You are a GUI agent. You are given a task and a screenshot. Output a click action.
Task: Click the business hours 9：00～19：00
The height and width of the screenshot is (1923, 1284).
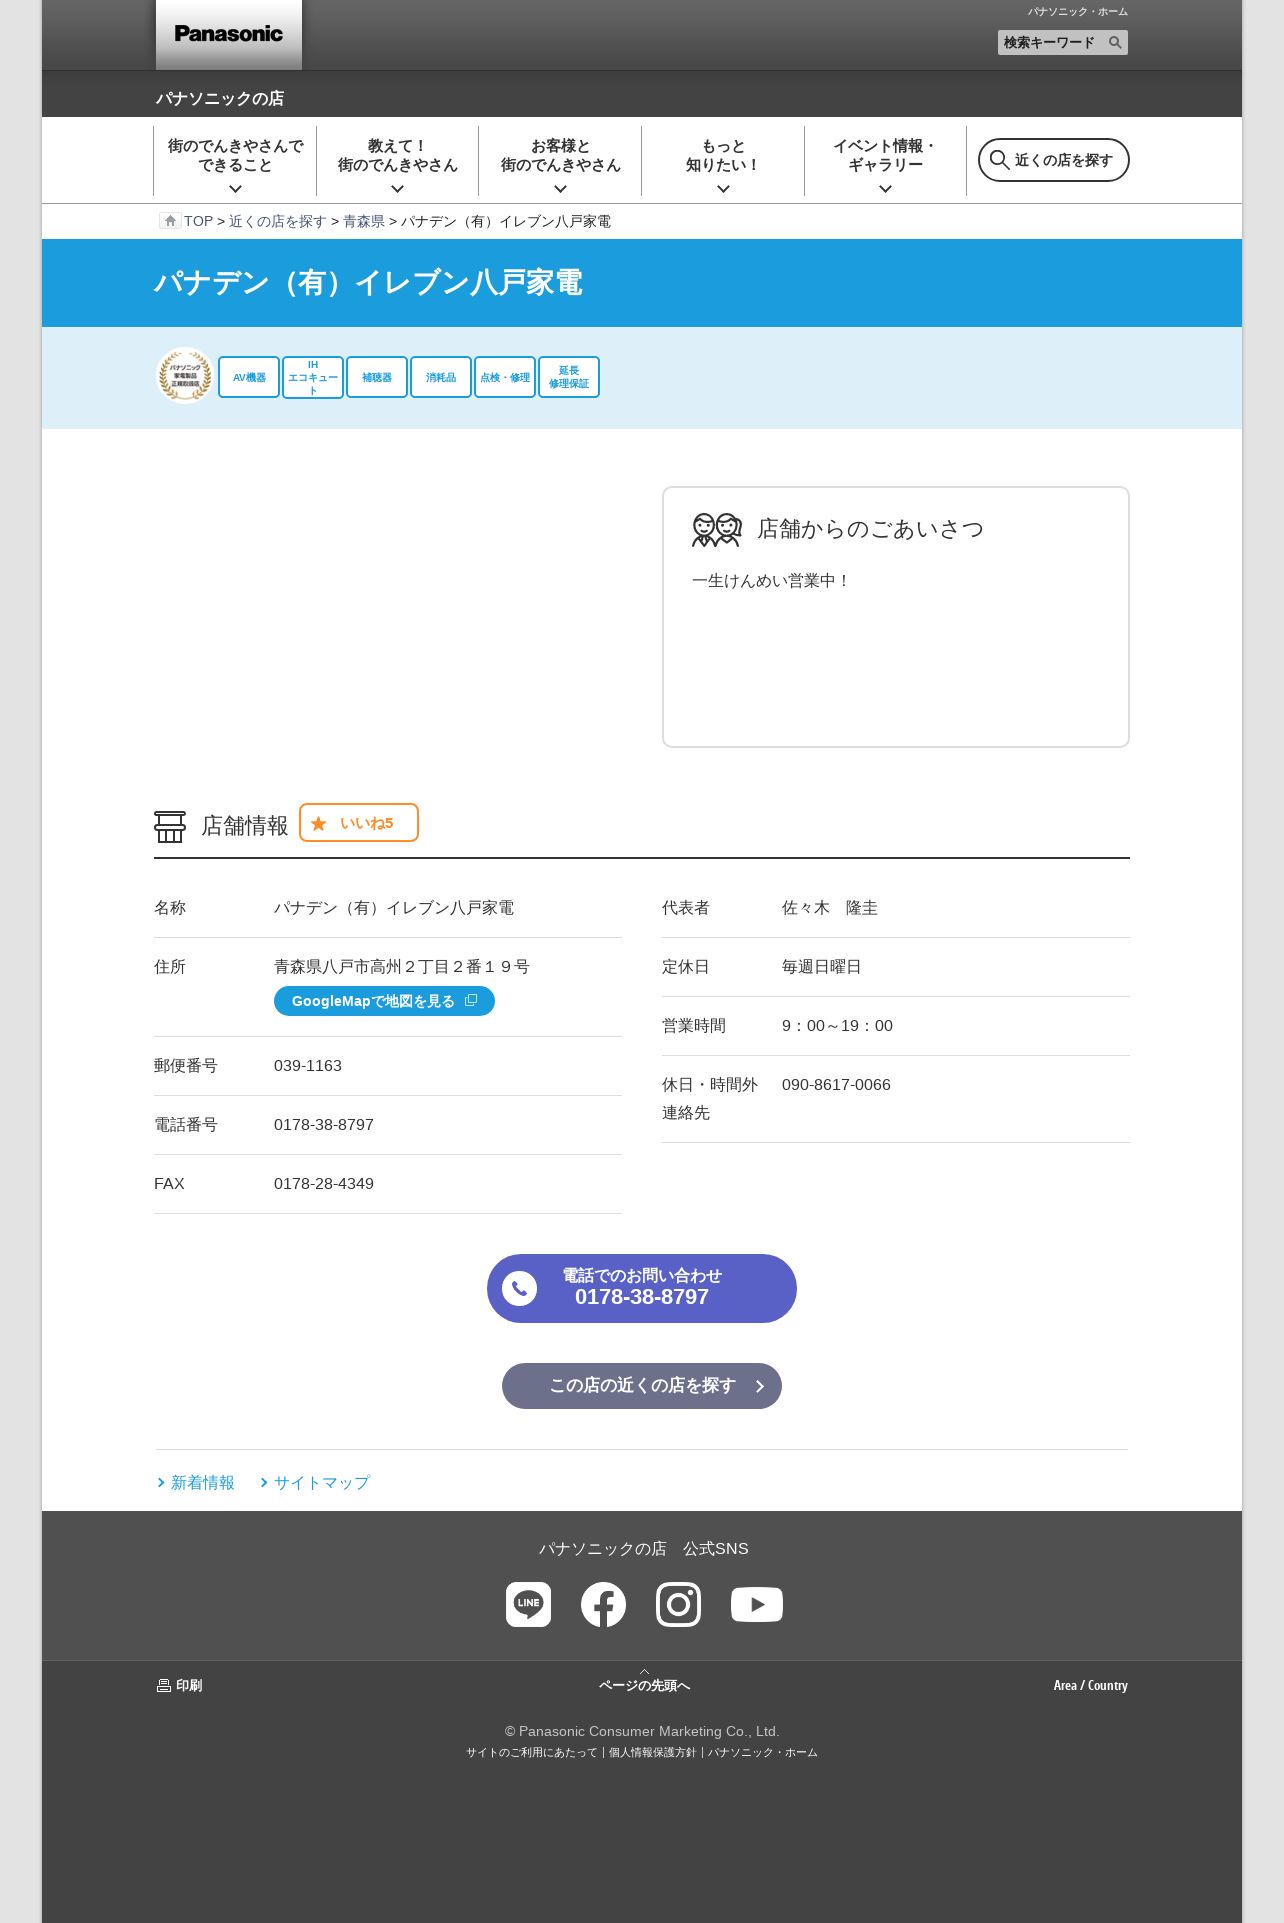(x=837, y=1026)
